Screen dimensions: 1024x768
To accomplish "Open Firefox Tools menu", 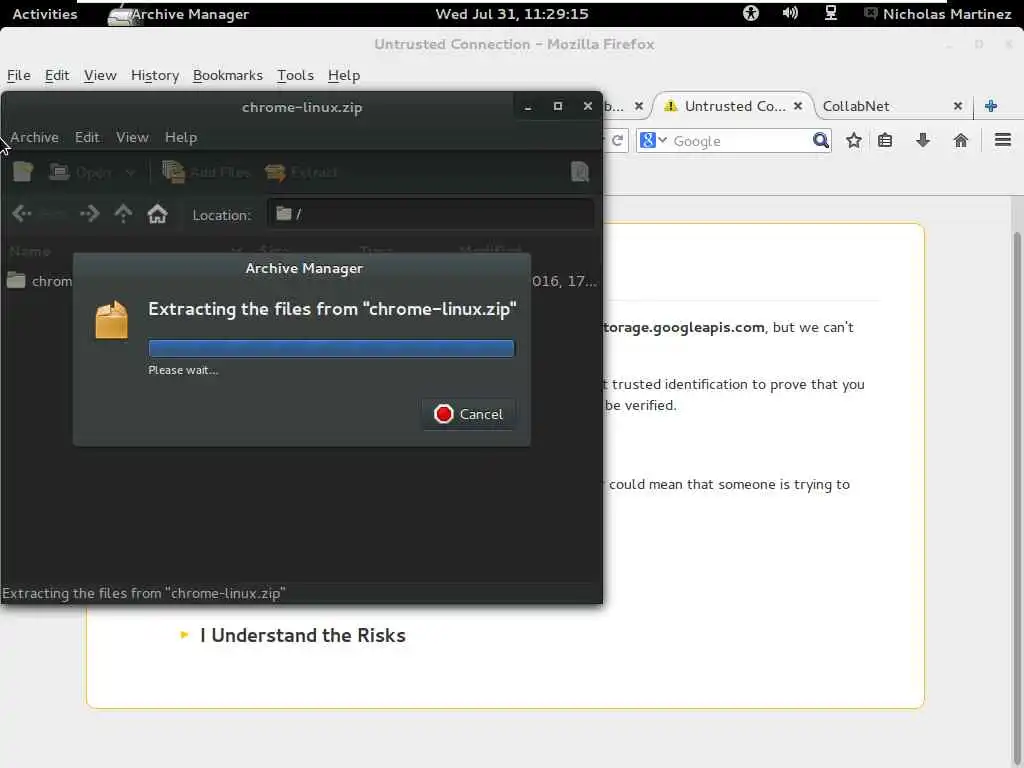I will tap(295, 75).
